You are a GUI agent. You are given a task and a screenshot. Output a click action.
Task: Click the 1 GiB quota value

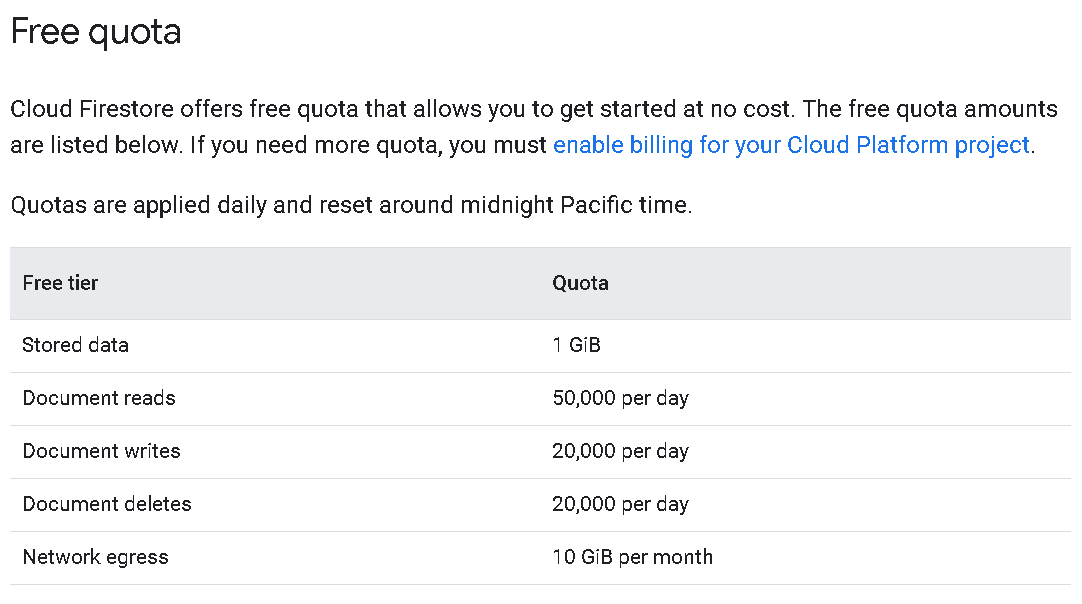[576, 345]
